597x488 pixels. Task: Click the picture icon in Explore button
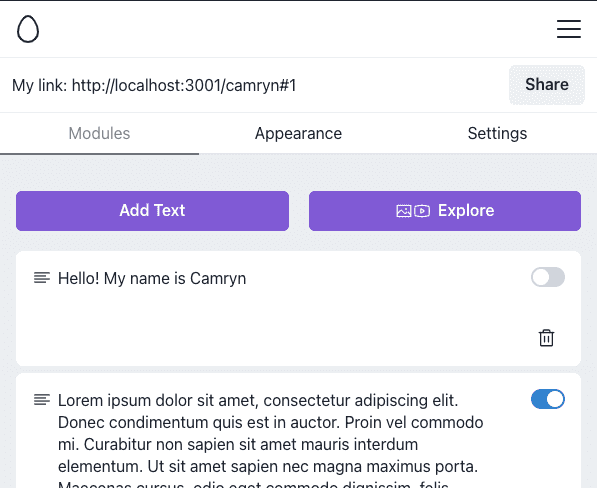point(404,211)
